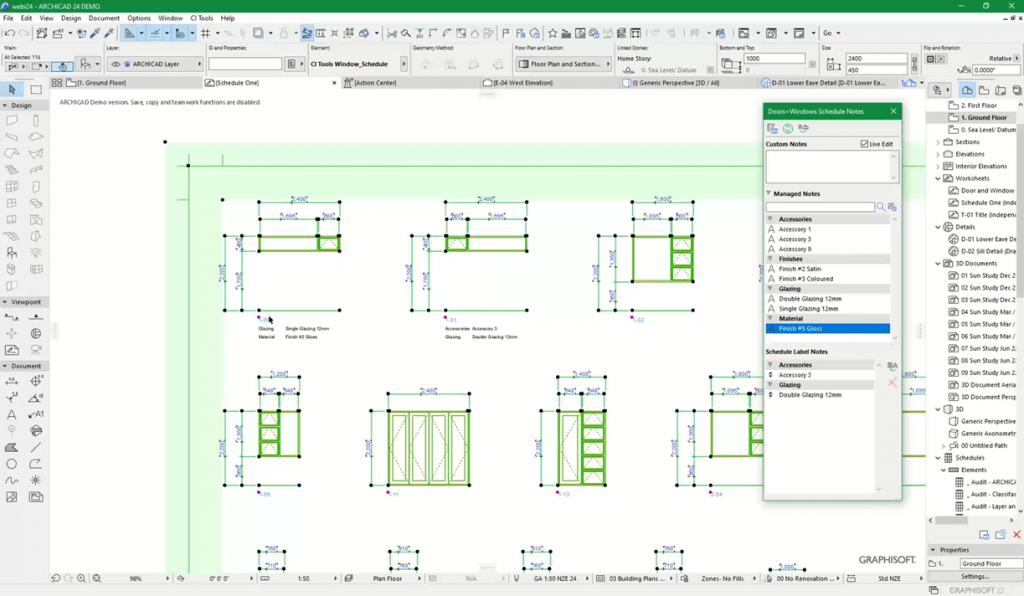
Task: Click the Favorites star icon in the toolbar
Action: (x=552, y=33)
